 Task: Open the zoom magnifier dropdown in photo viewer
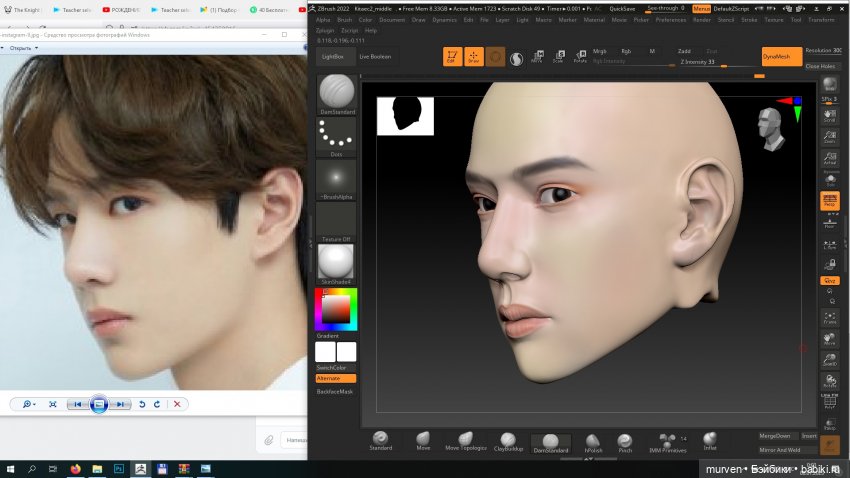coord(29,404)
